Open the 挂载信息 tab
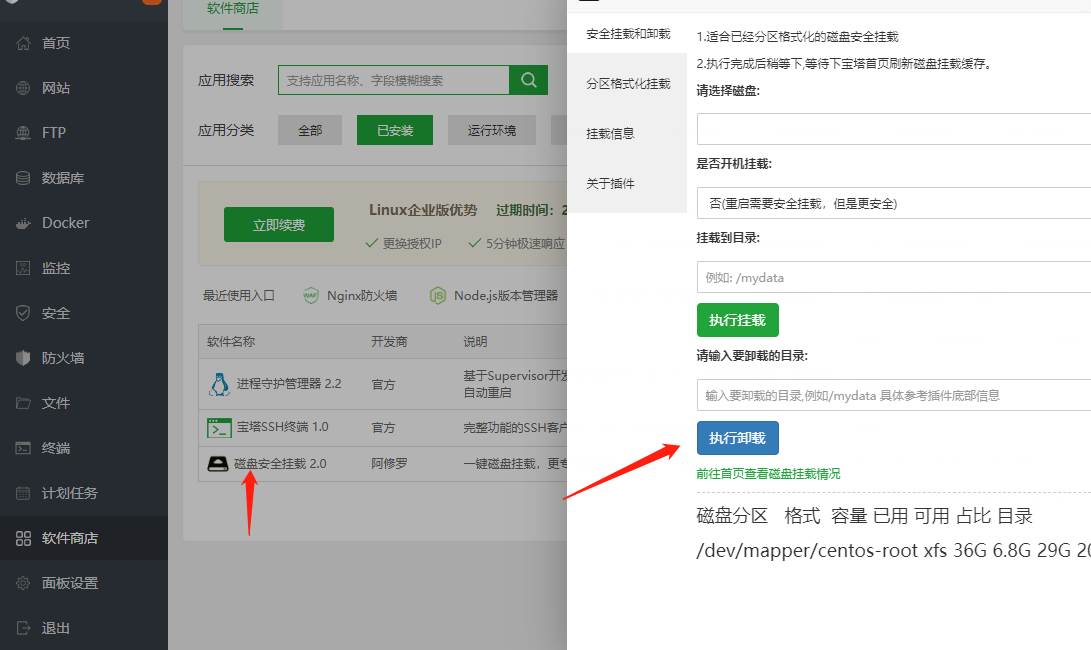The image size is (1091, 650). tap(610, 134)
